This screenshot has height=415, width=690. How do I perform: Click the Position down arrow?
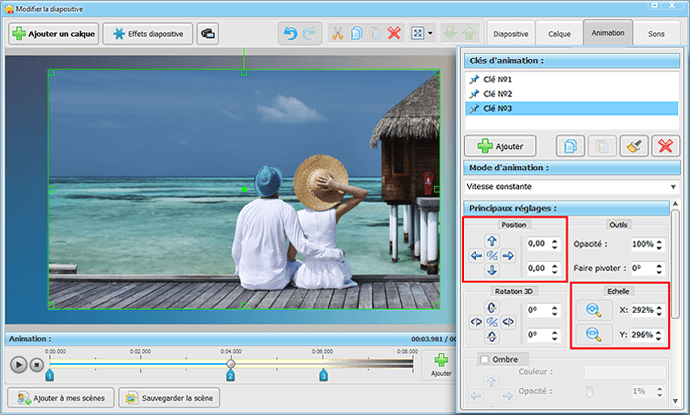click(492, 270)
